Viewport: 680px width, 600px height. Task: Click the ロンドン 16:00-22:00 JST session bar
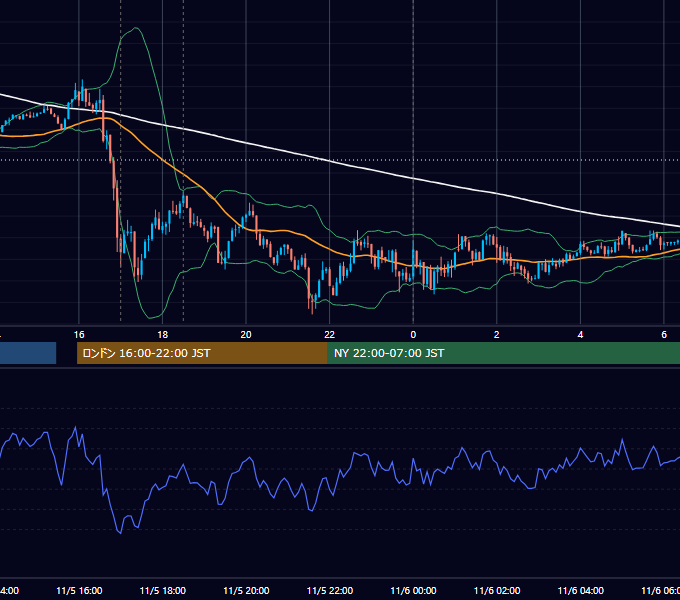click(202, 353)
